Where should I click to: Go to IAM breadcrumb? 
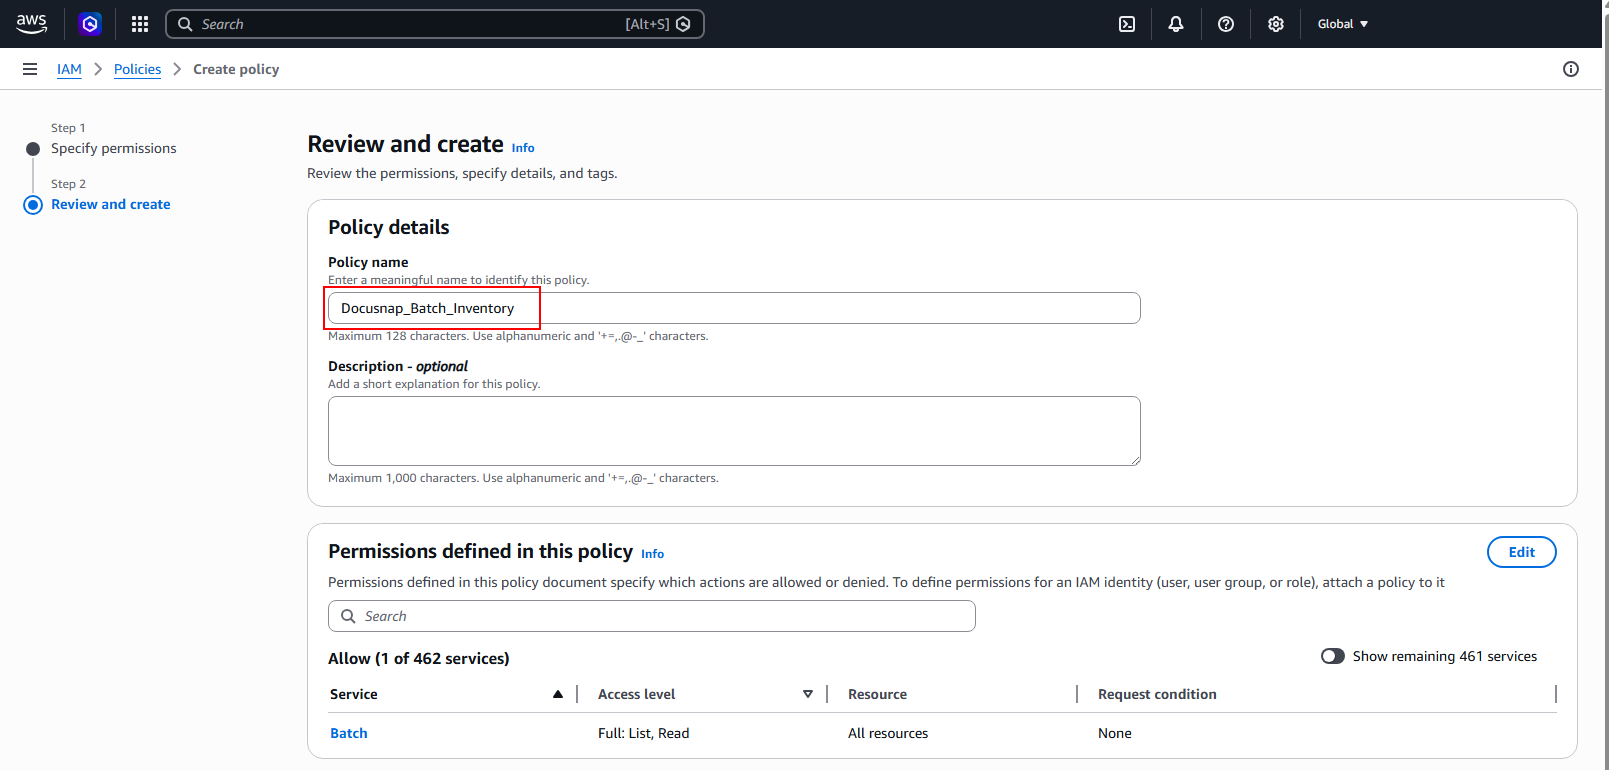(x=69, y=69)
